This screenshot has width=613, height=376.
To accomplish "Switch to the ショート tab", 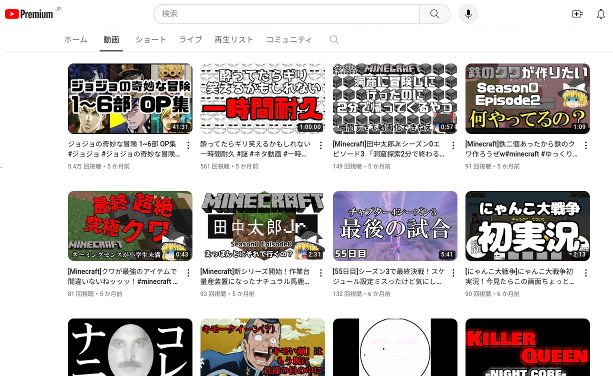I will [151, 39].
